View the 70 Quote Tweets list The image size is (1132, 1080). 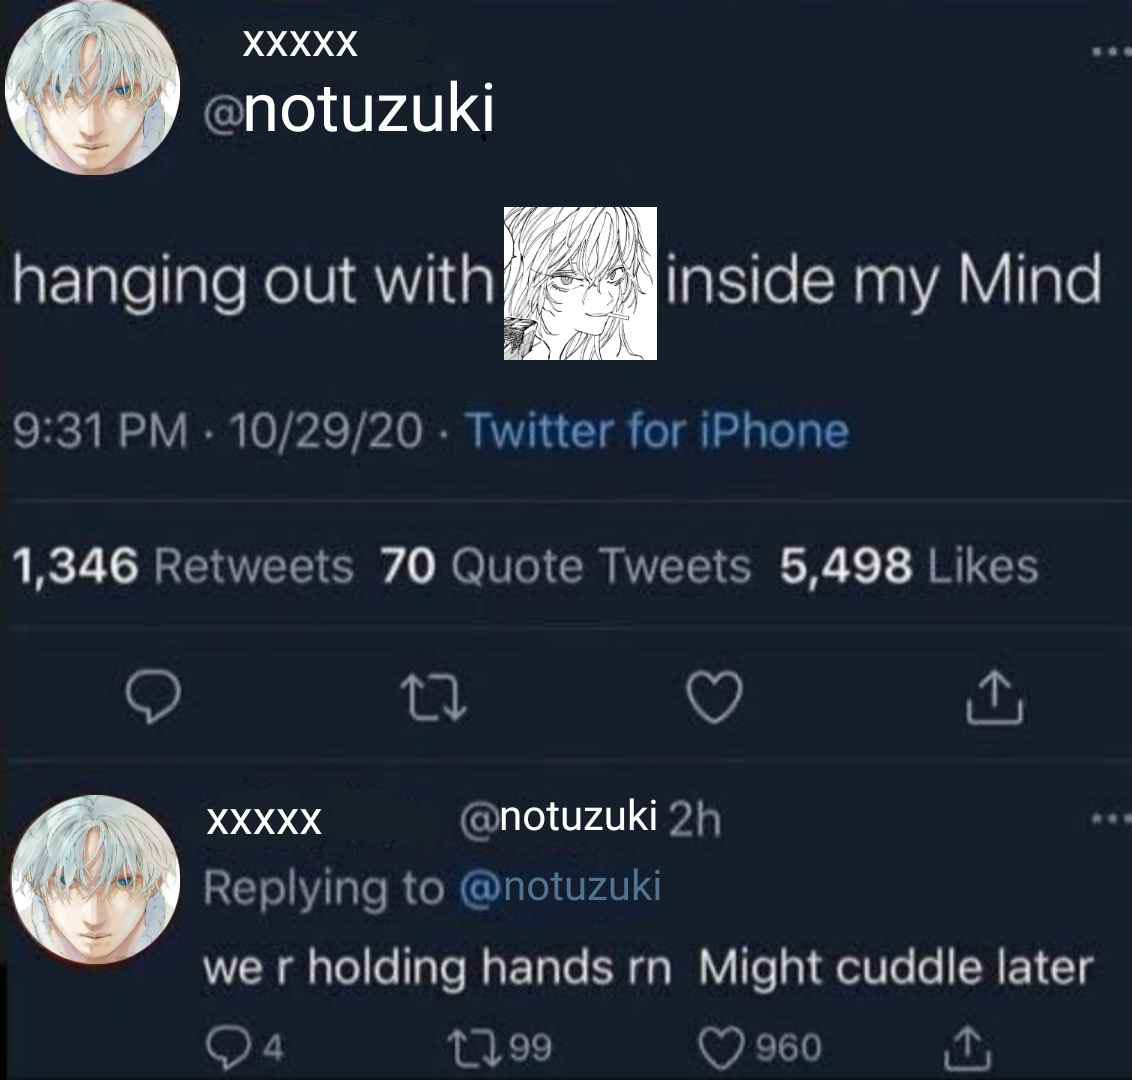click(566, 565)
